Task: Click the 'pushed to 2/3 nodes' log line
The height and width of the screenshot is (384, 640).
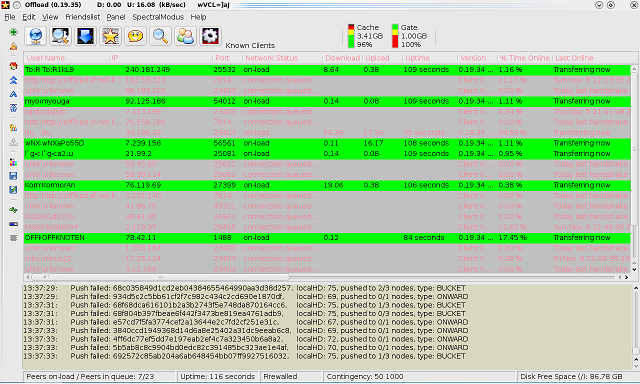Action: click(x=244, y=288)
